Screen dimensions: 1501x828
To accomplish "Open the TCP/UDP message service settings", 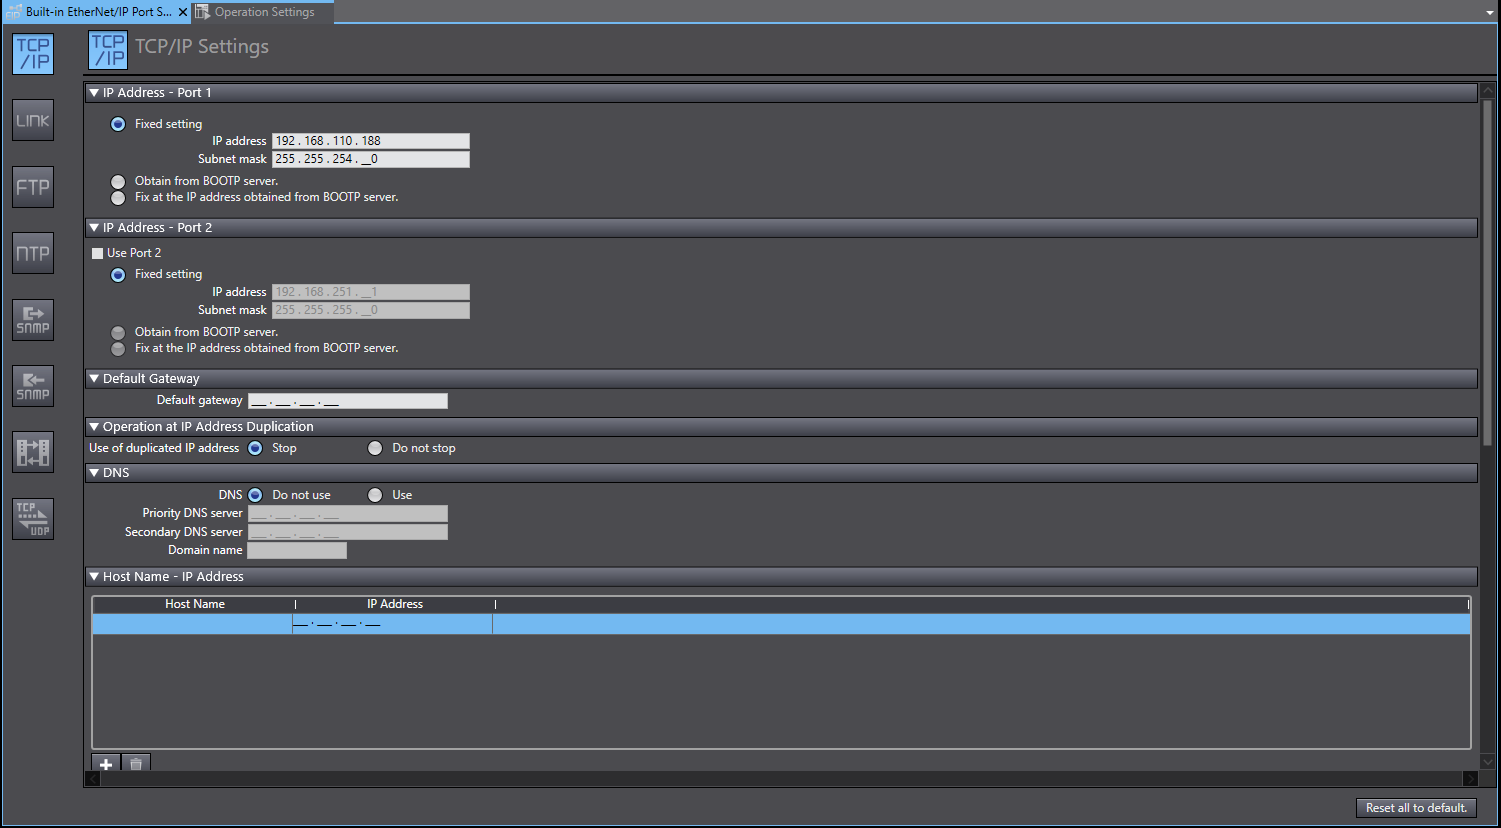I will pos(33,518).
